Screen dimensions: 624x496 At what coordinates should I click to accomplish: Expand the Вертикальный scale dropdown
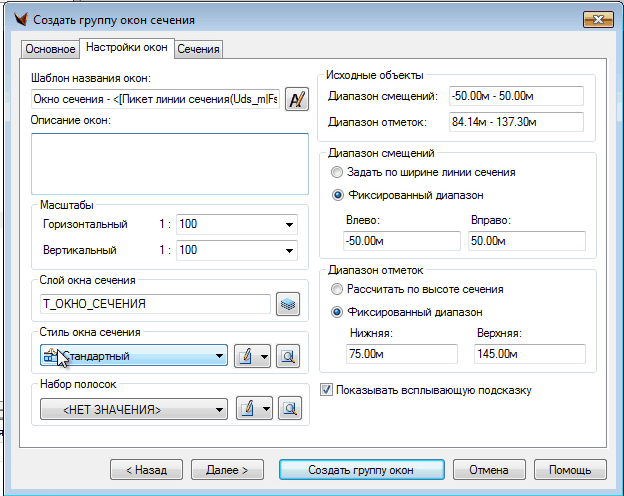[x=289, y=250]
